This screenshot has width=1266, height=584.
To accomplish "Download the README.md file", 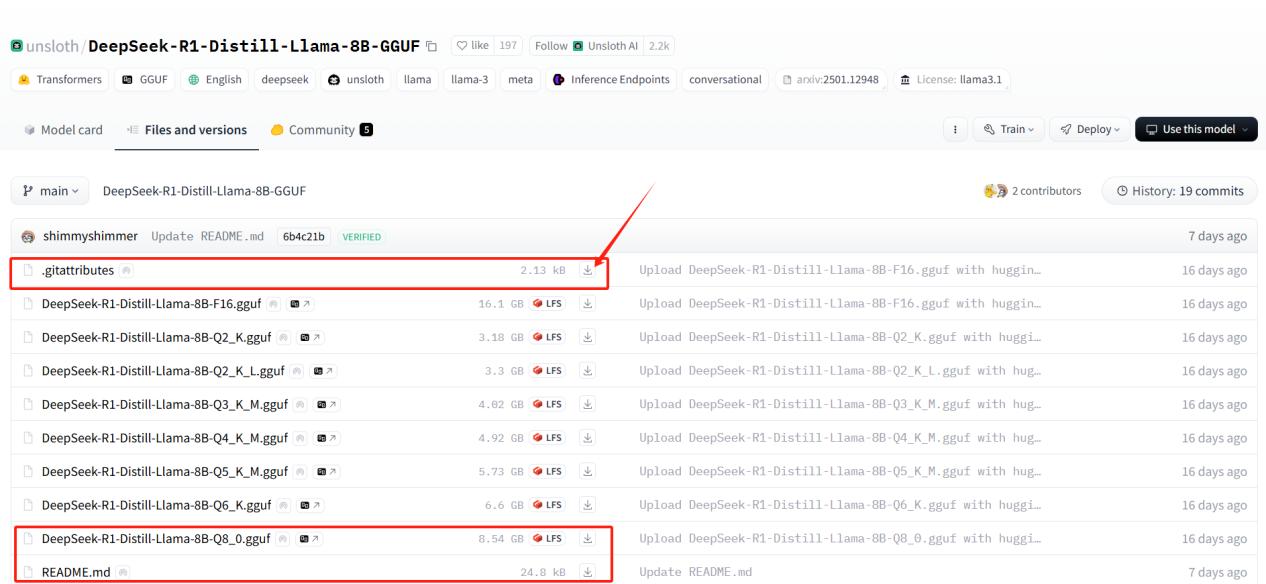I will coord(588,573).
